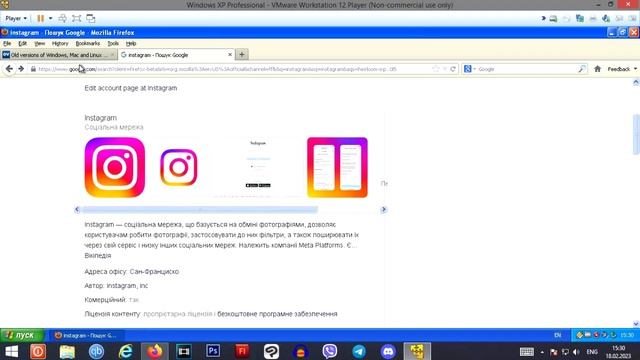The image size is (640, 360).
Task: Click Instagram knowledge panel title
Action: [100, 118]
